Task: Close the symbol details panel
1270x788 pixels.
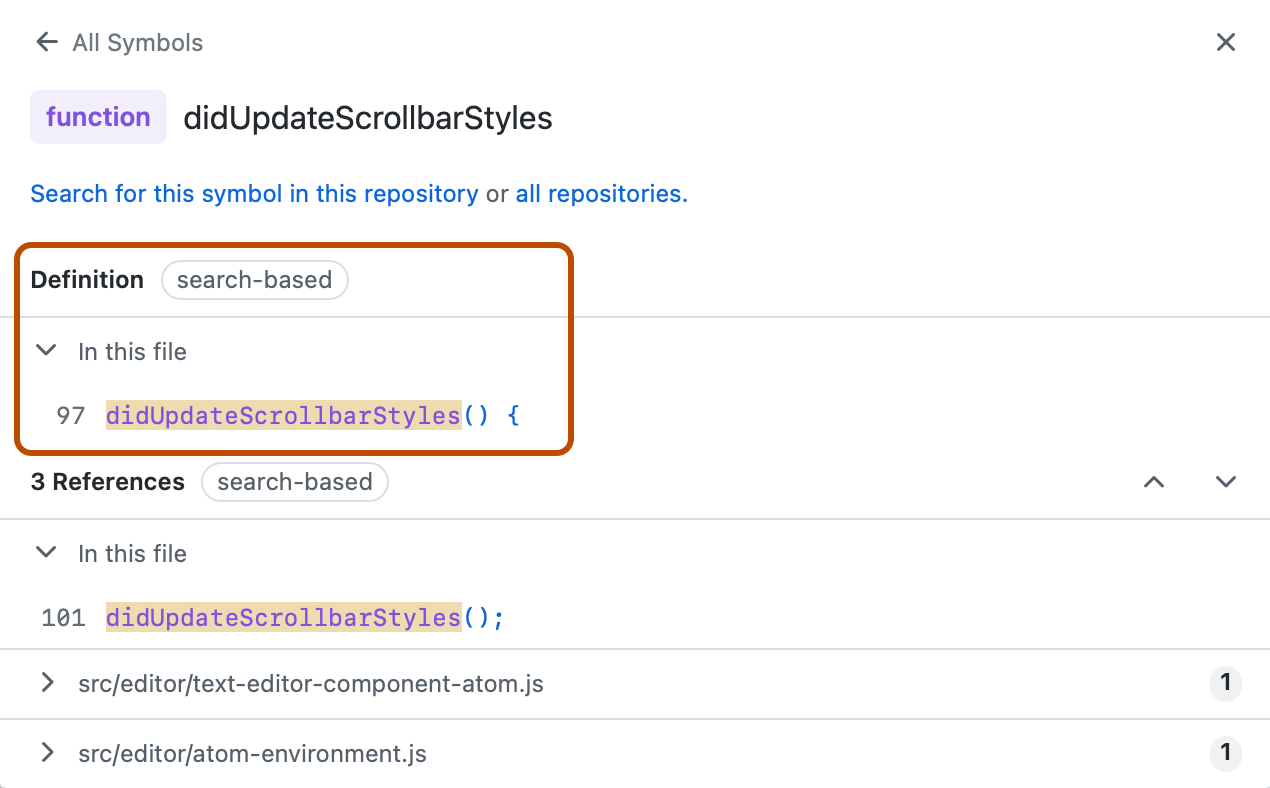Action: coord(1226,42)
